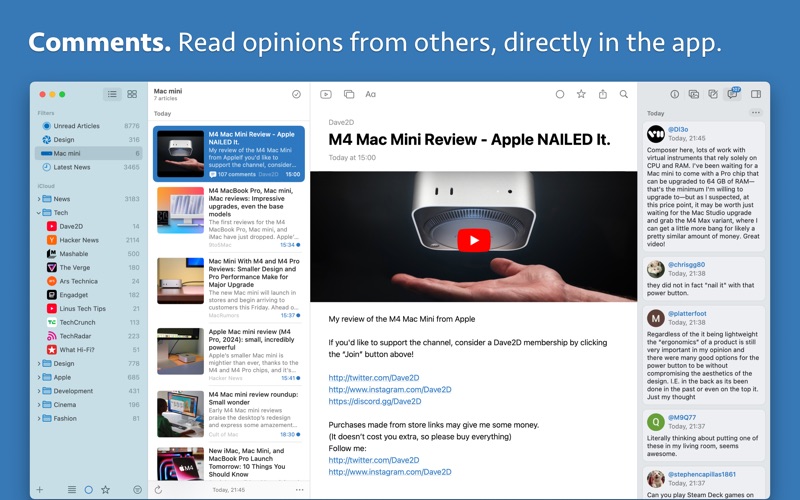Open sidebar filter options icon
This screenshot has height=500, width=800.
coord(137,490)
